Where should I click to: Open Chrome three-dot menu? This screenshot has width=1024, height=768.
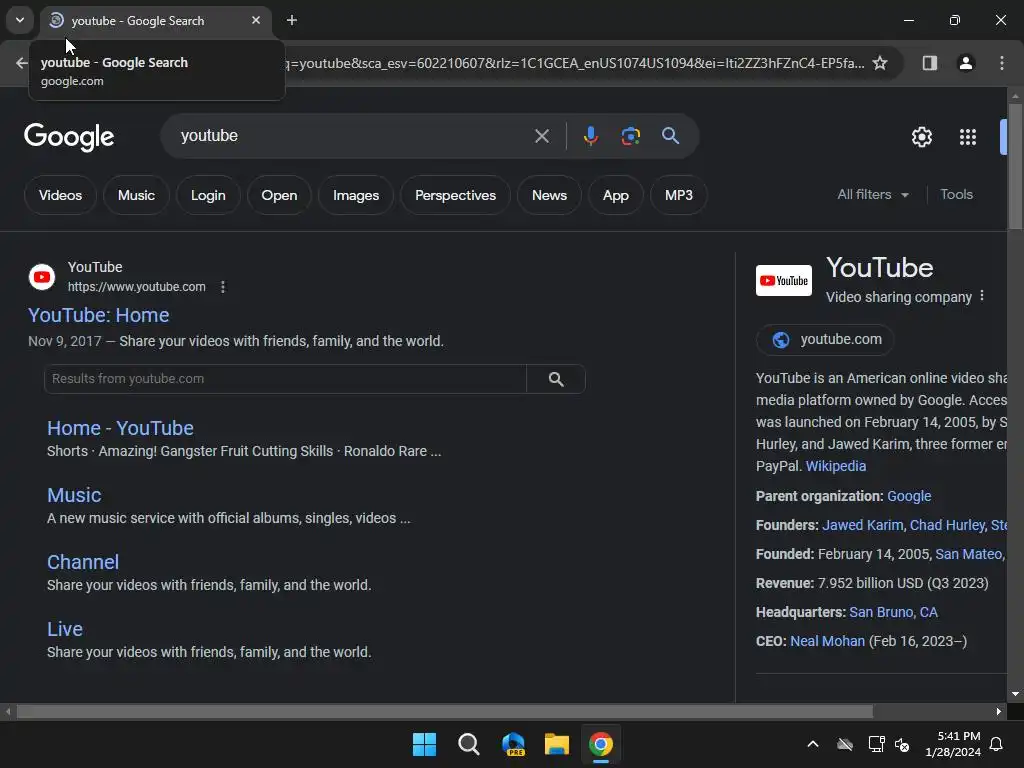pyautogui.click(x=1002, y=63)
